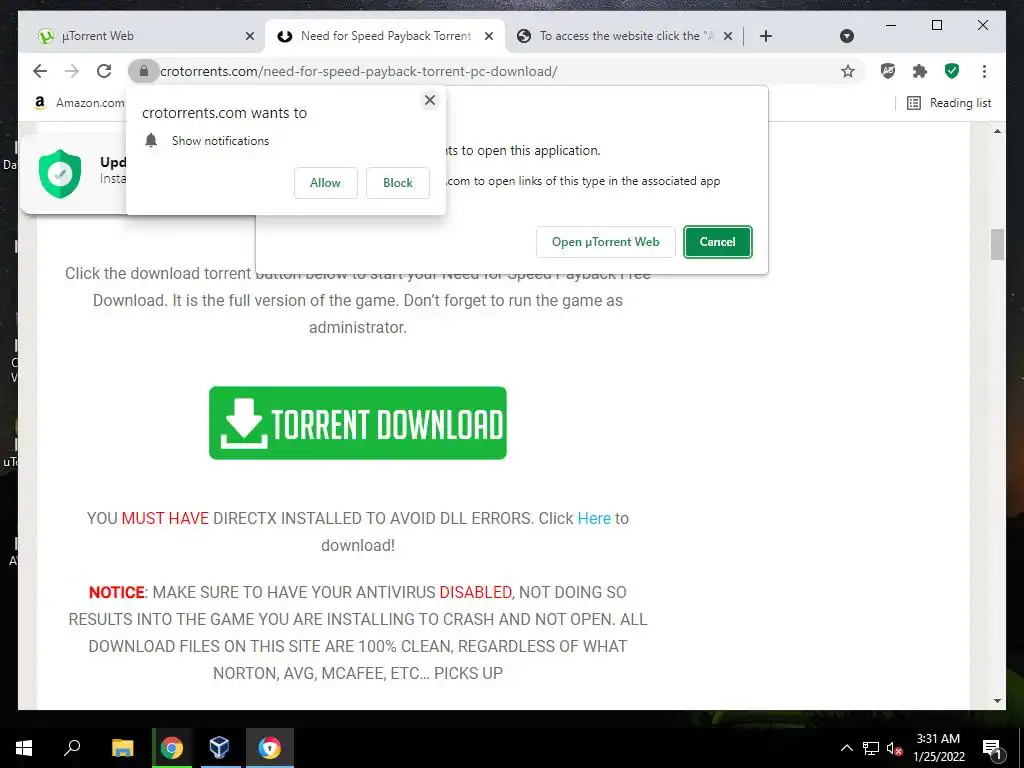1024x768 pixels.
Task: Open Windows taskbar search
Action: (x=72, y=748)
